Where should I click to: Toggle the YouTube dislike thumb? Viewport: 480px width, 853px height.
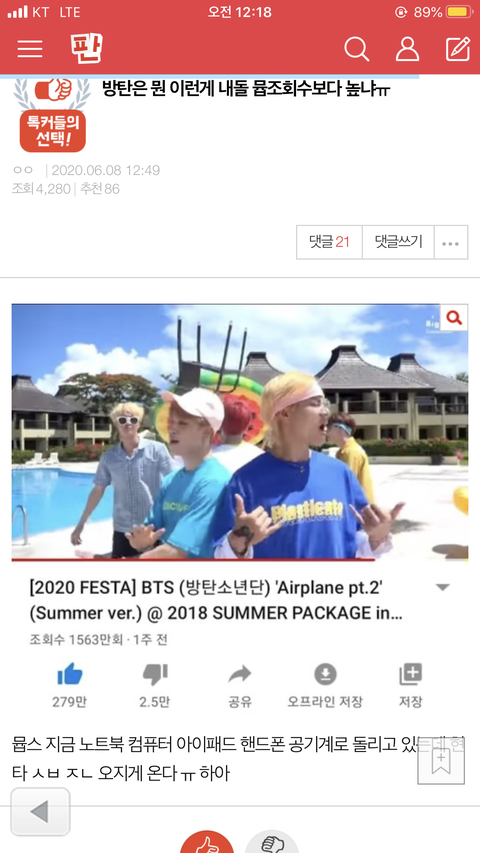[155, 675]
